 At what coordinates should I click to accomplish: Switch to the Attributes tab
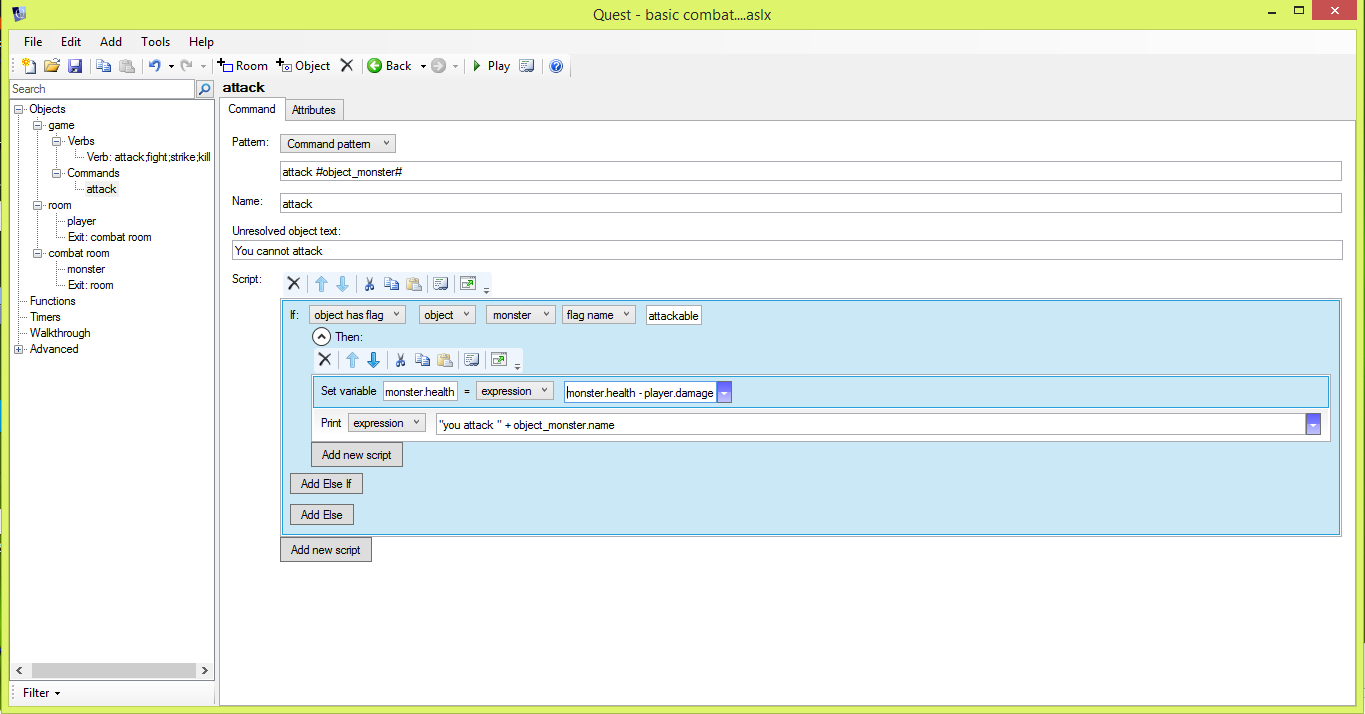314,110
